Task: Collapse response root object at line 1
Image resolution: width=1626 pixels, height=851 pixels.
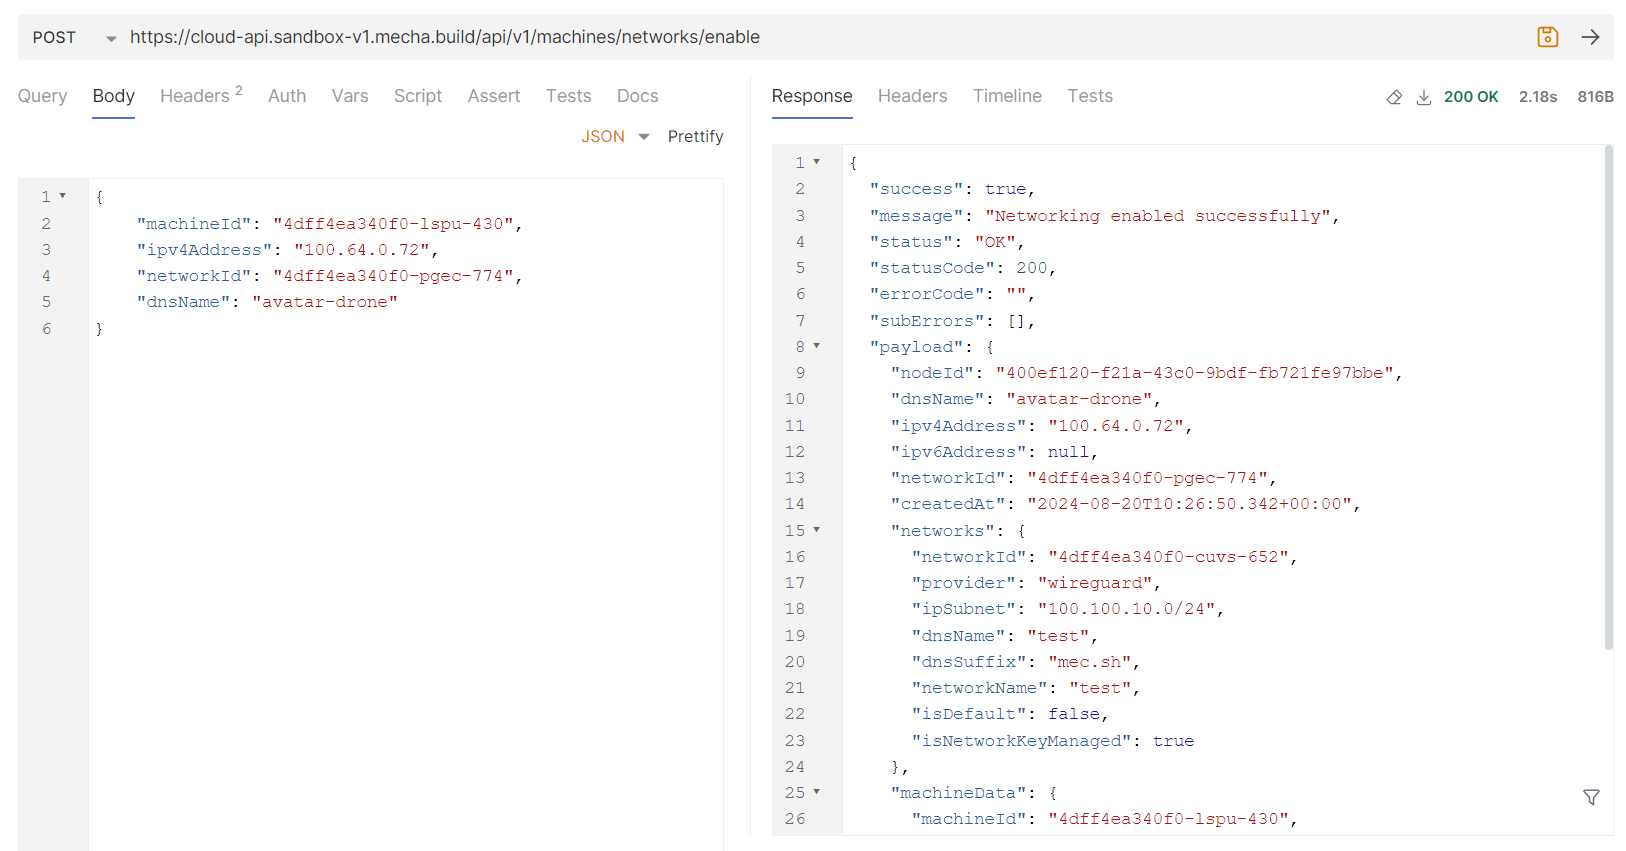Action: 817,162
